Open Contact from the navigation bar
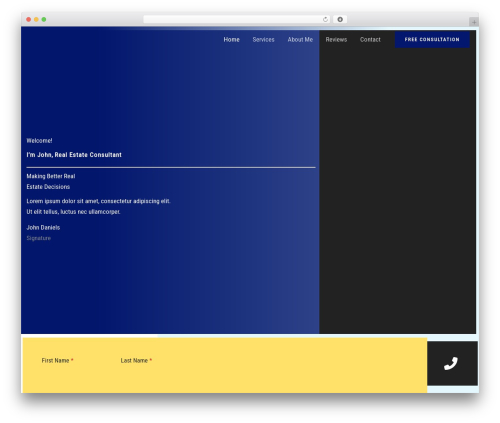 (x=370, y=39)
